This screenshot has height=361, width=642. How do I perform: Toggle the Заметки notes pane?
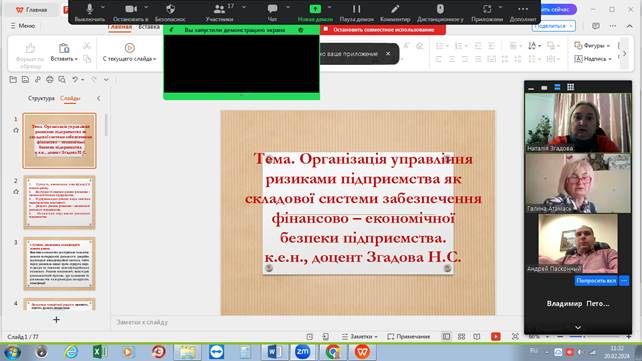(x=359, y=336)
